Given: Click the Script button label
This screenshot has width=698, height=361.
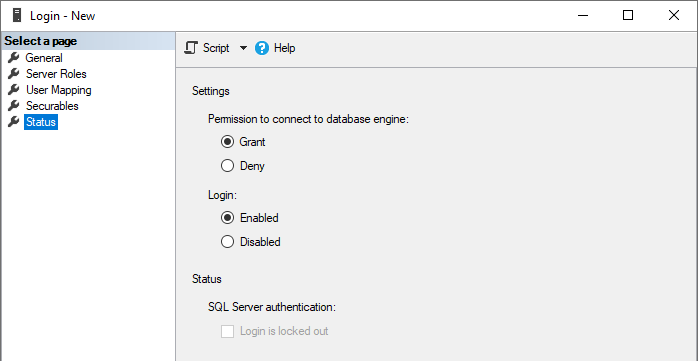Looking at the screenshot, I should pos(216,48).
